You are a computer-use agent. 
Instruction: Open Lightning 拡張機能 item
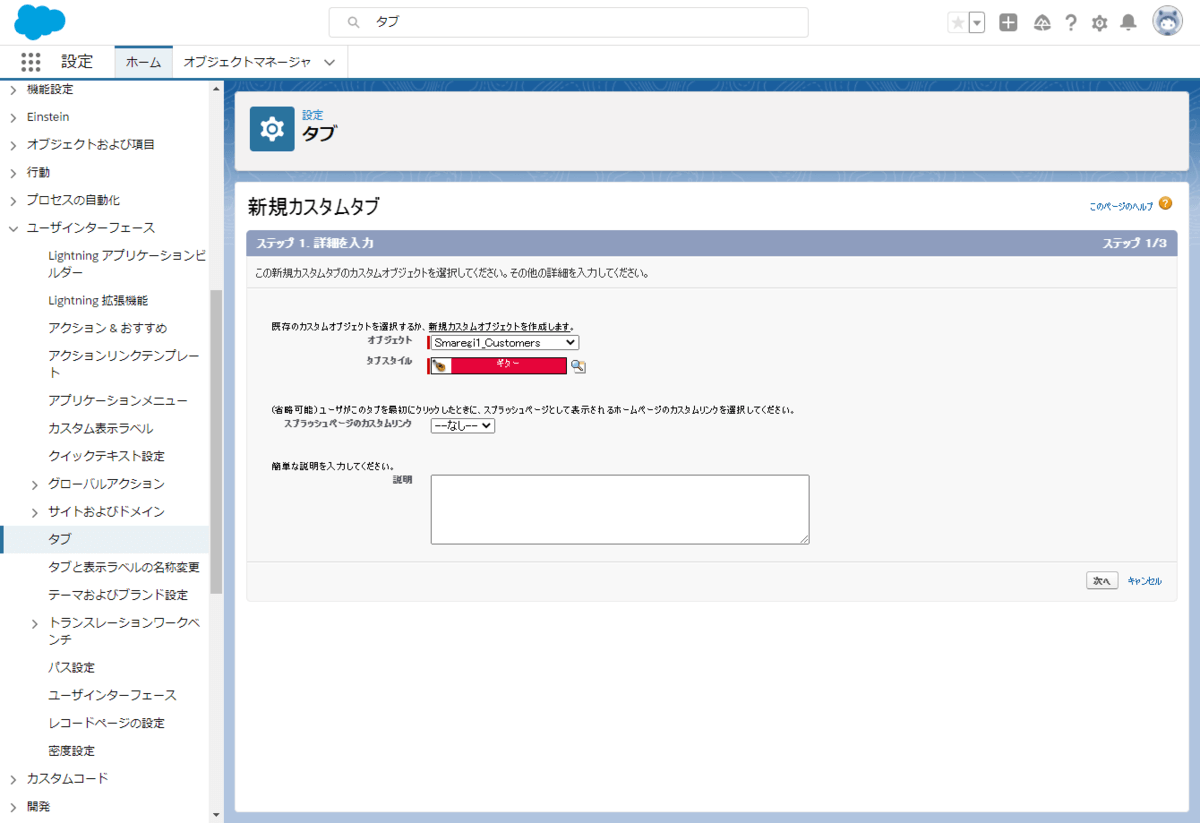98,300
